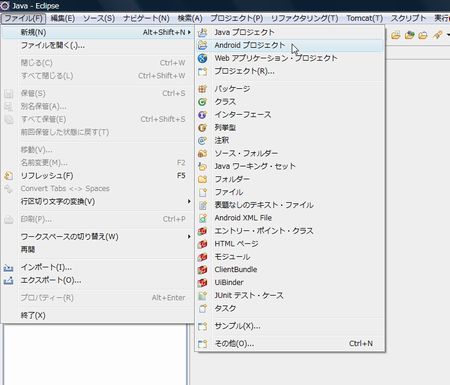Image resolution: width=450 pixels, height=385 pixels.
Task: Select Java プロジェクト in submenu
Action: click(x=290, y=32)
